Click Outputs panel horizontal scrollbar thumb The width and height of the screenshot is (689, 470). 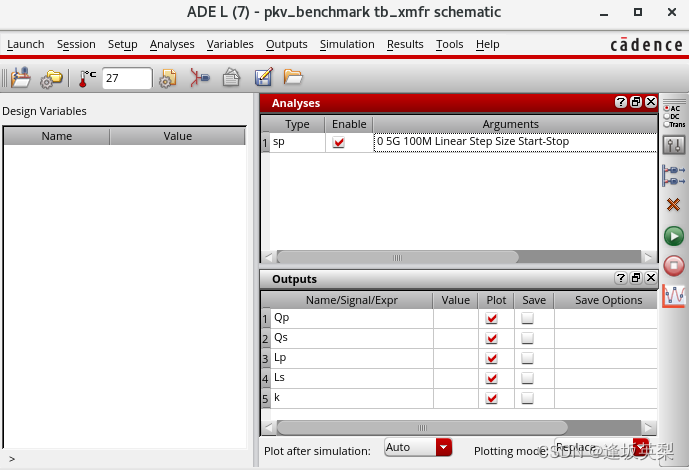(422, 427)
